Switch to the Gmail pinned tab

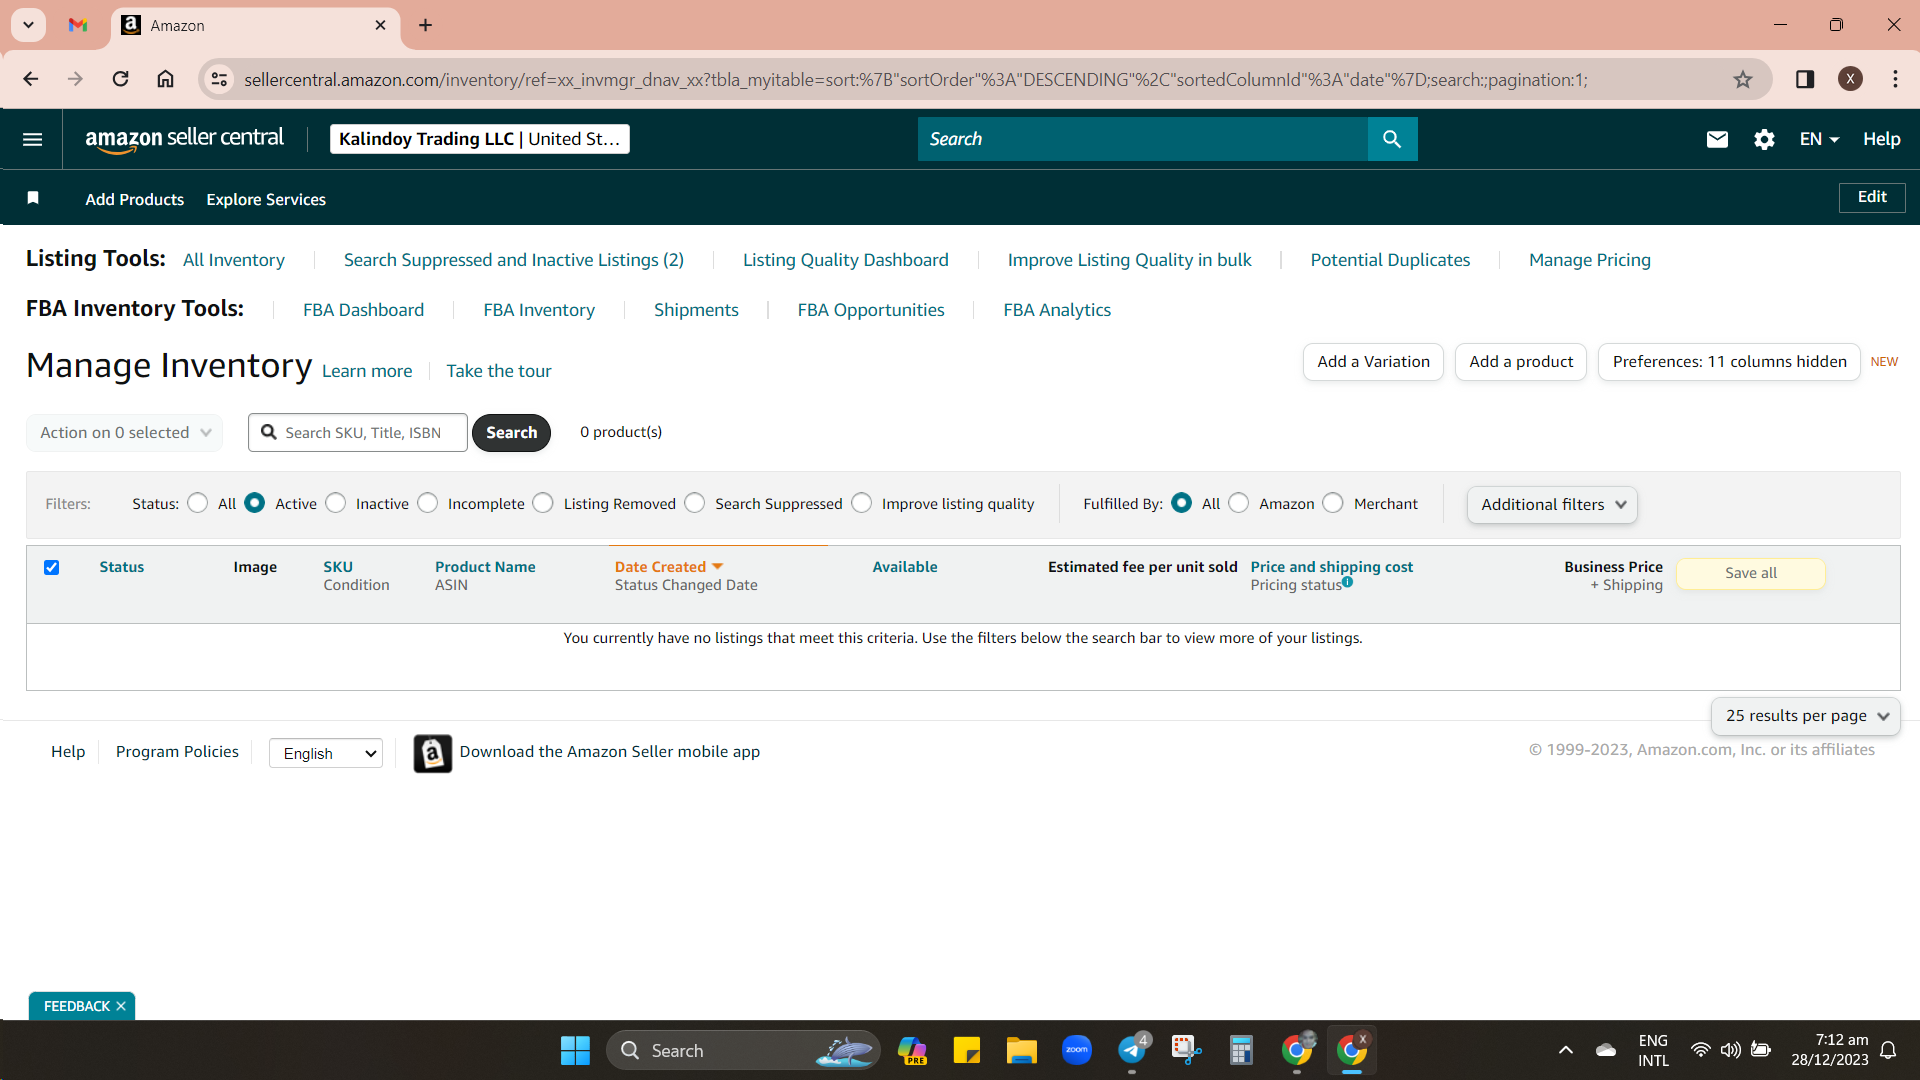[78, 25]
